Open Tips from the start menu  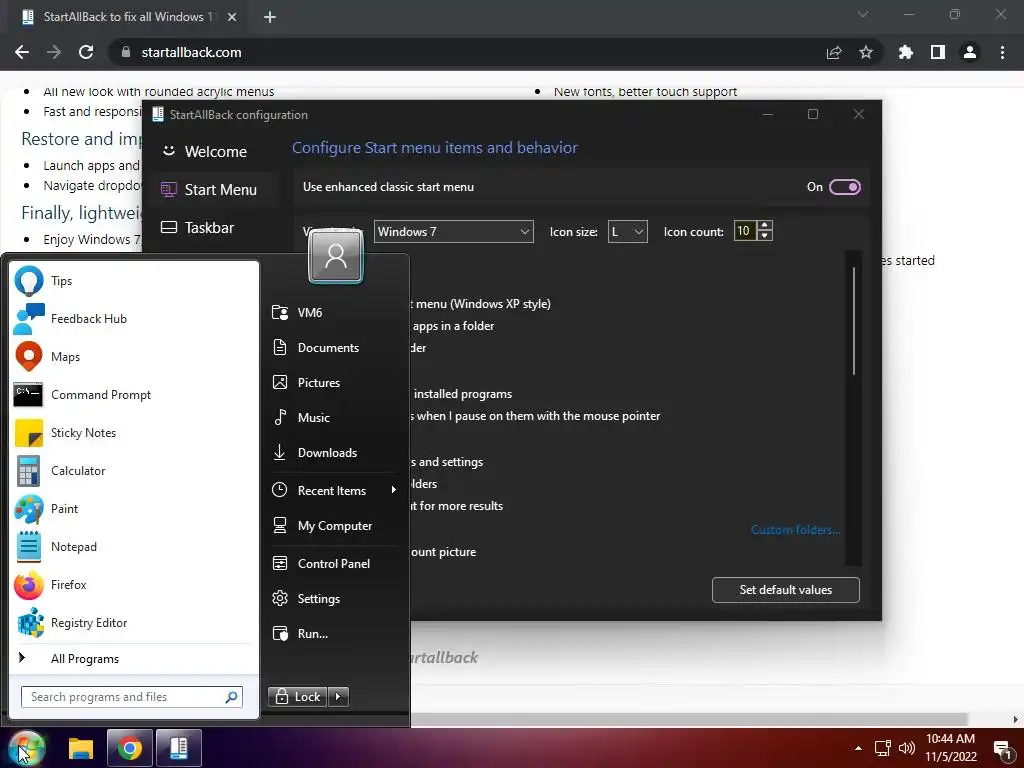(134, 281)
